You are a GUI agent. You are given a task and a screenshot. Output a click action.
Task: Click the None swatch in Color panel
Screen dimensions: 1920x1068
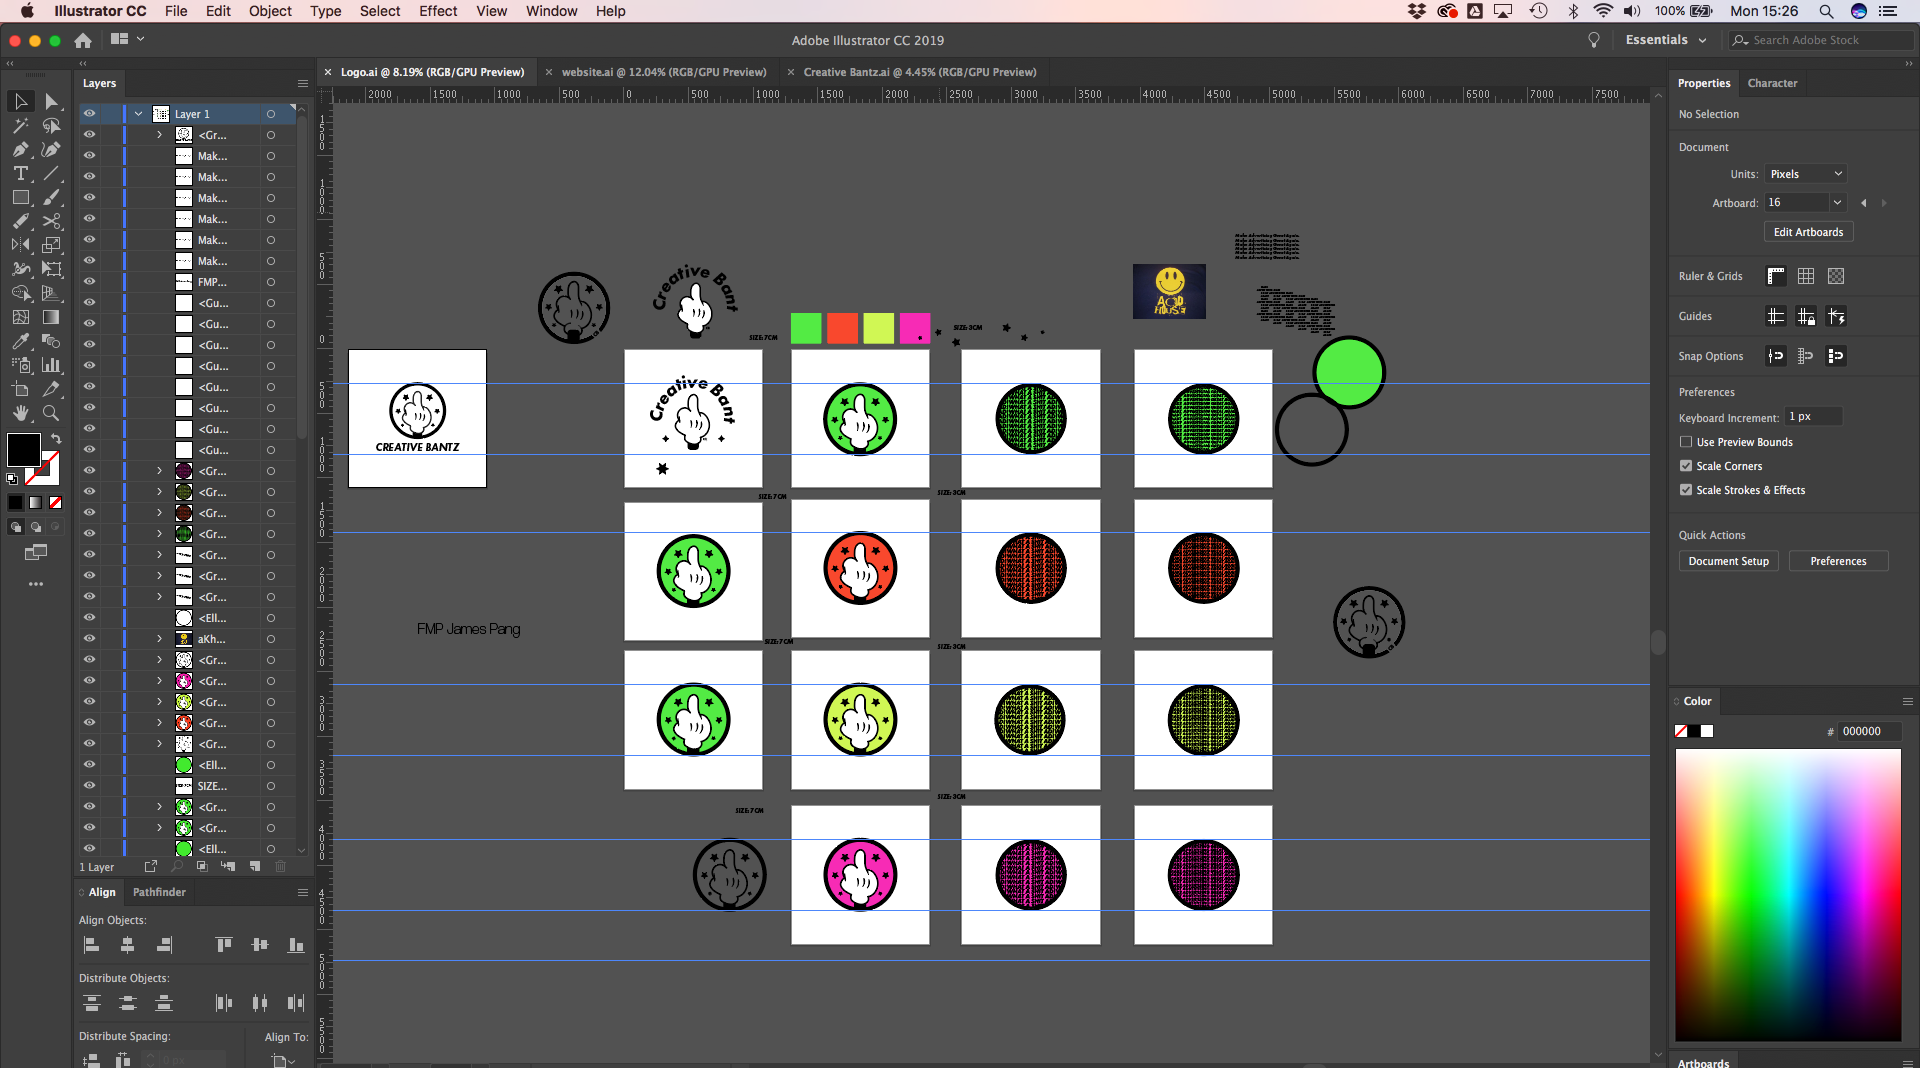point(1681,731)
